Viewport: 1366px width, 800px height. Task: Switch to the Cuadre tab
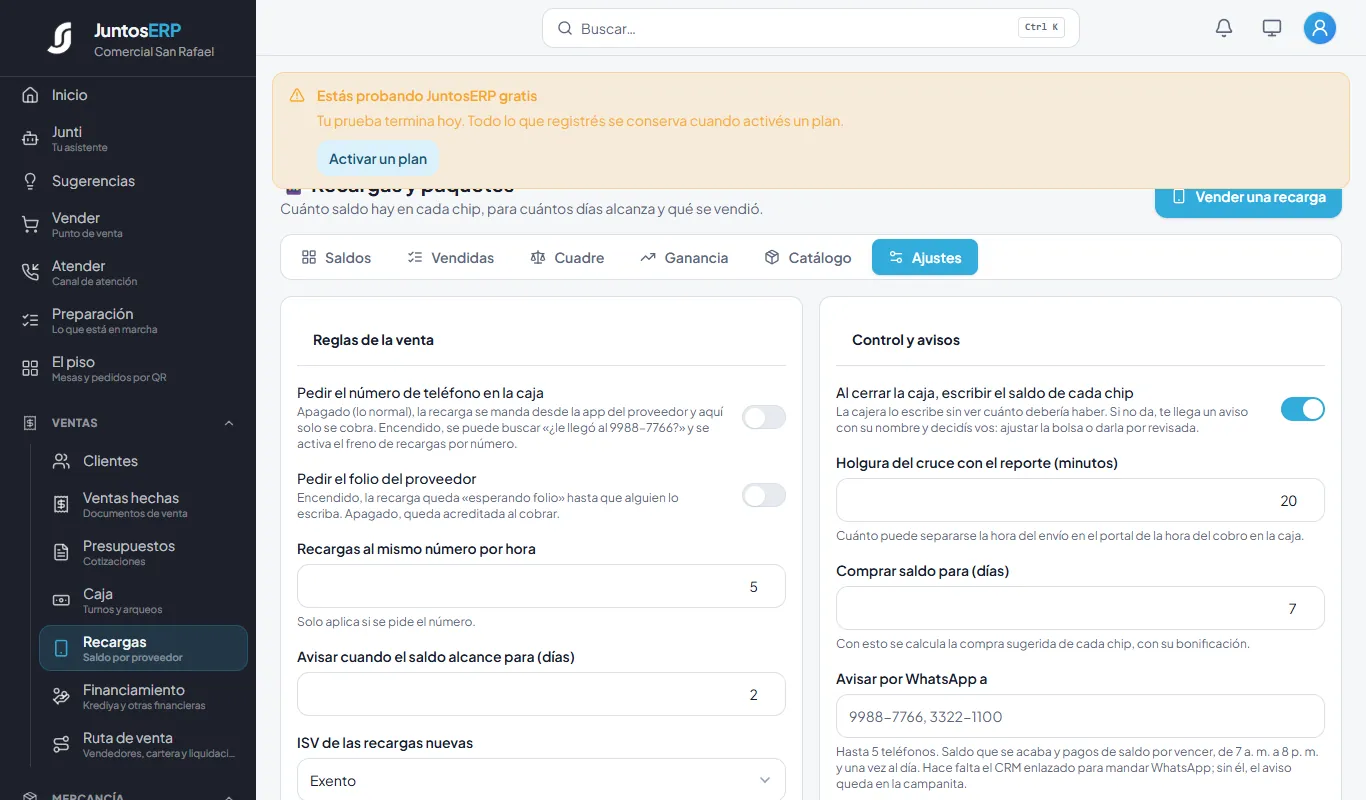pyautogui.click(x=567, y=257)
